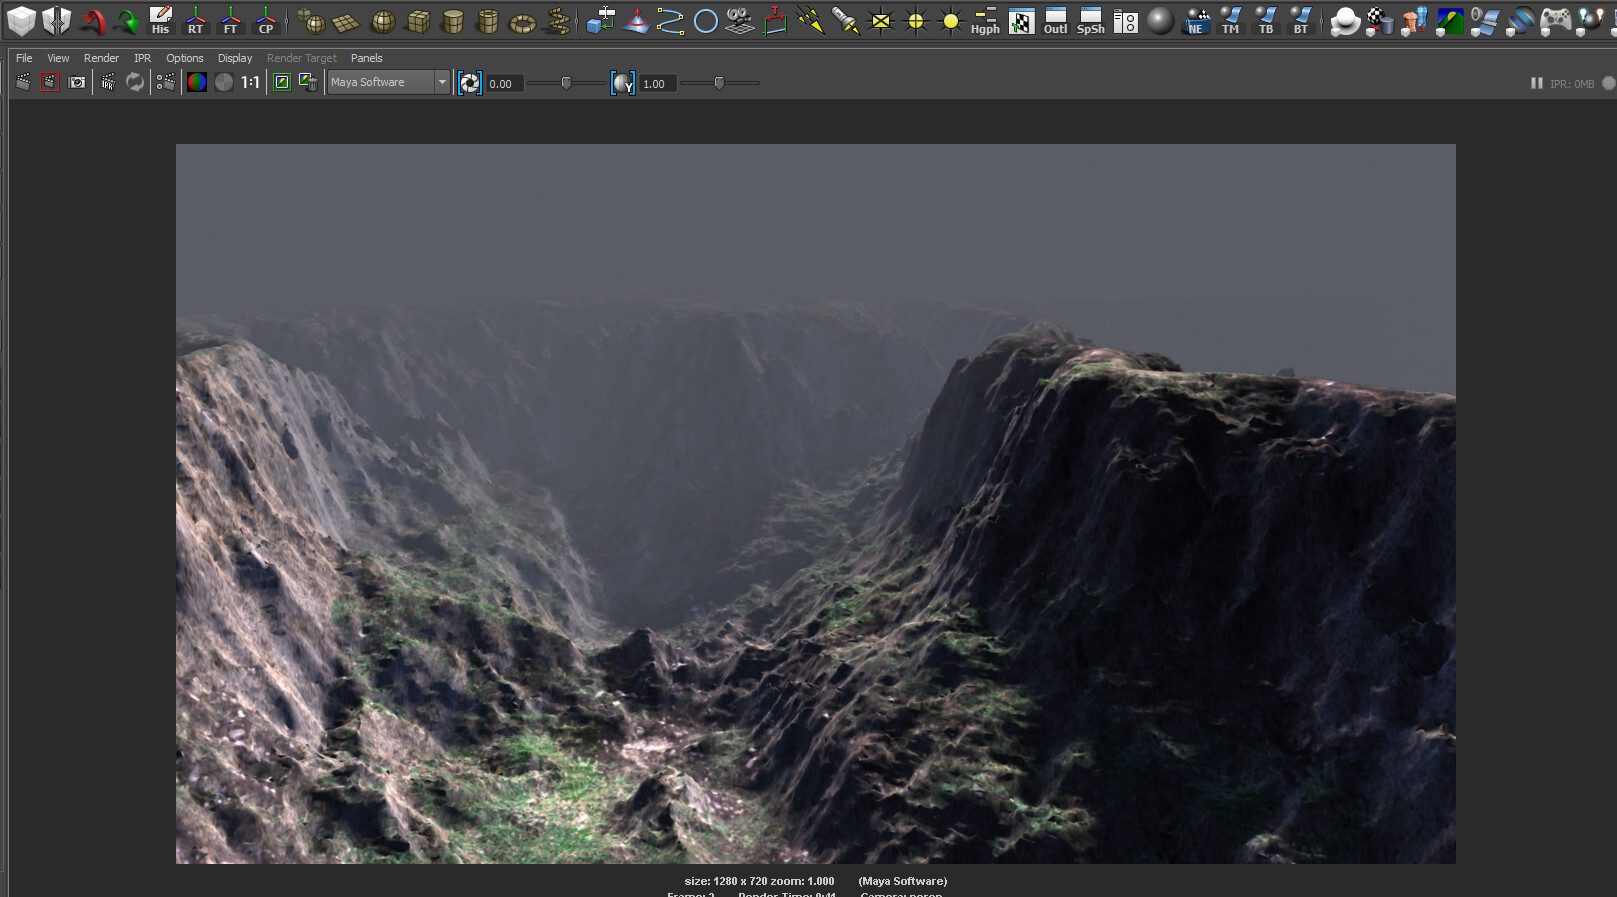1617x897 pixels.
Task: Toggle Display RGB channels button
Action: [197, 83]
